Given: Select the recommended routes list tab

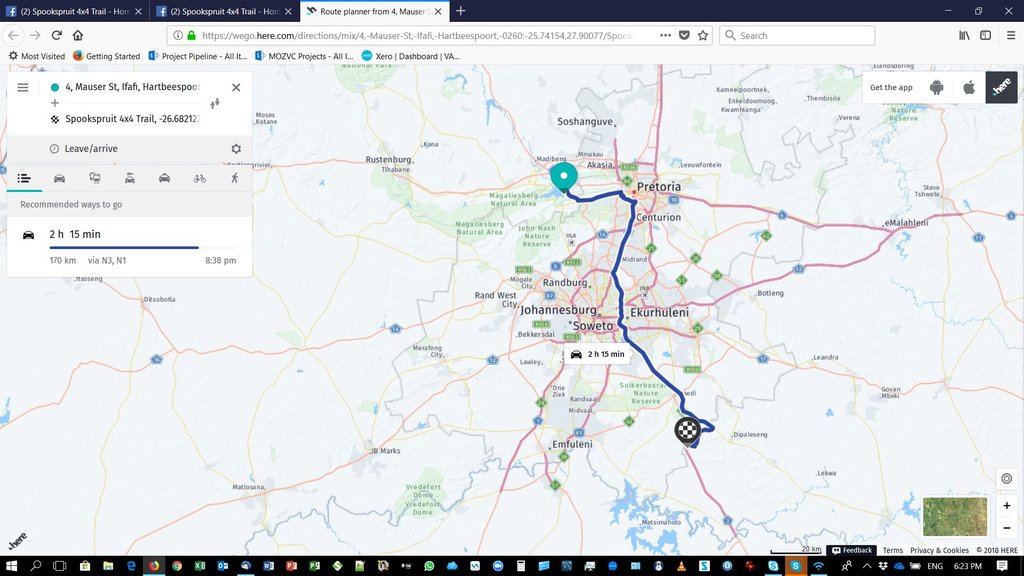Looking at the screenshot, I should click(x=24, y=178).
